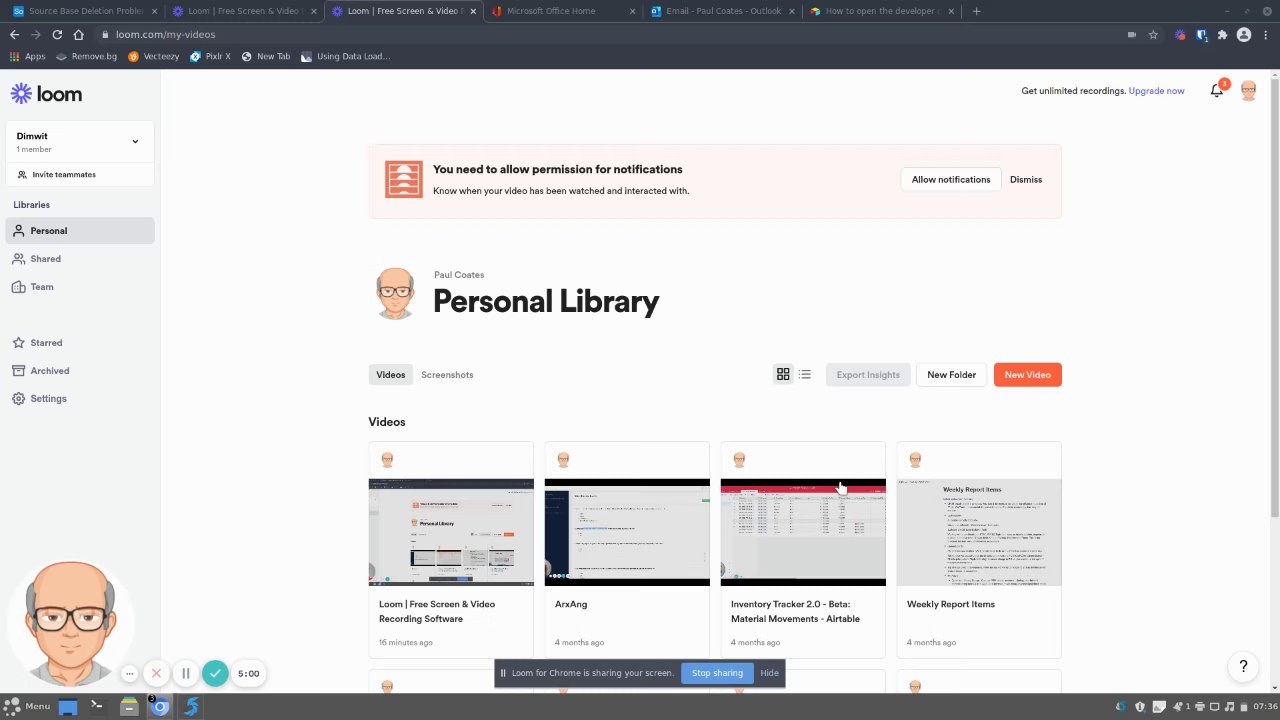
Task: Open the Weekly Report Items thumbnail
Action: tap(979, 532)
